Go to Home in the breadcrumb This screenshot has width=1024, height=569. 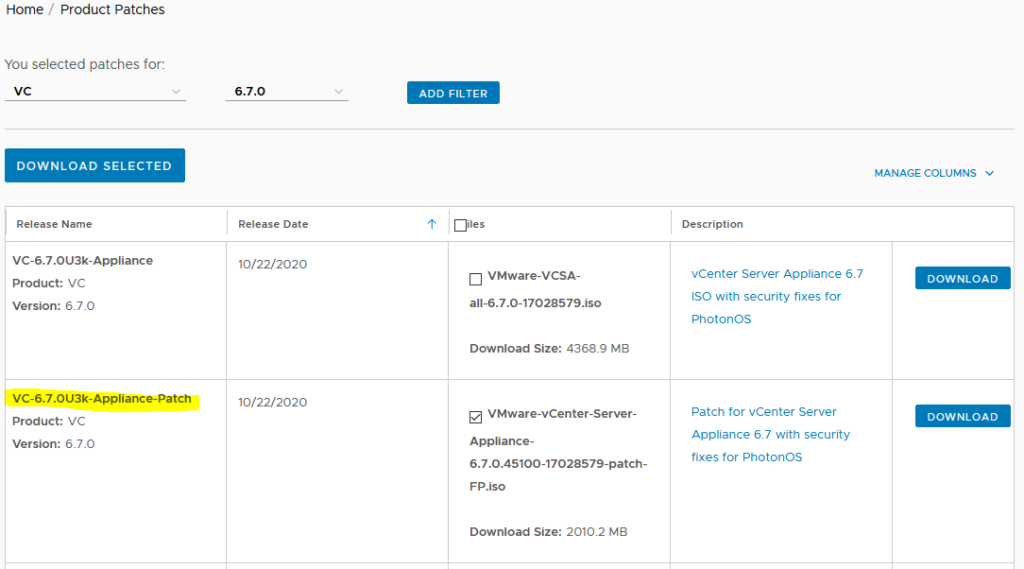tap(25, 10)
